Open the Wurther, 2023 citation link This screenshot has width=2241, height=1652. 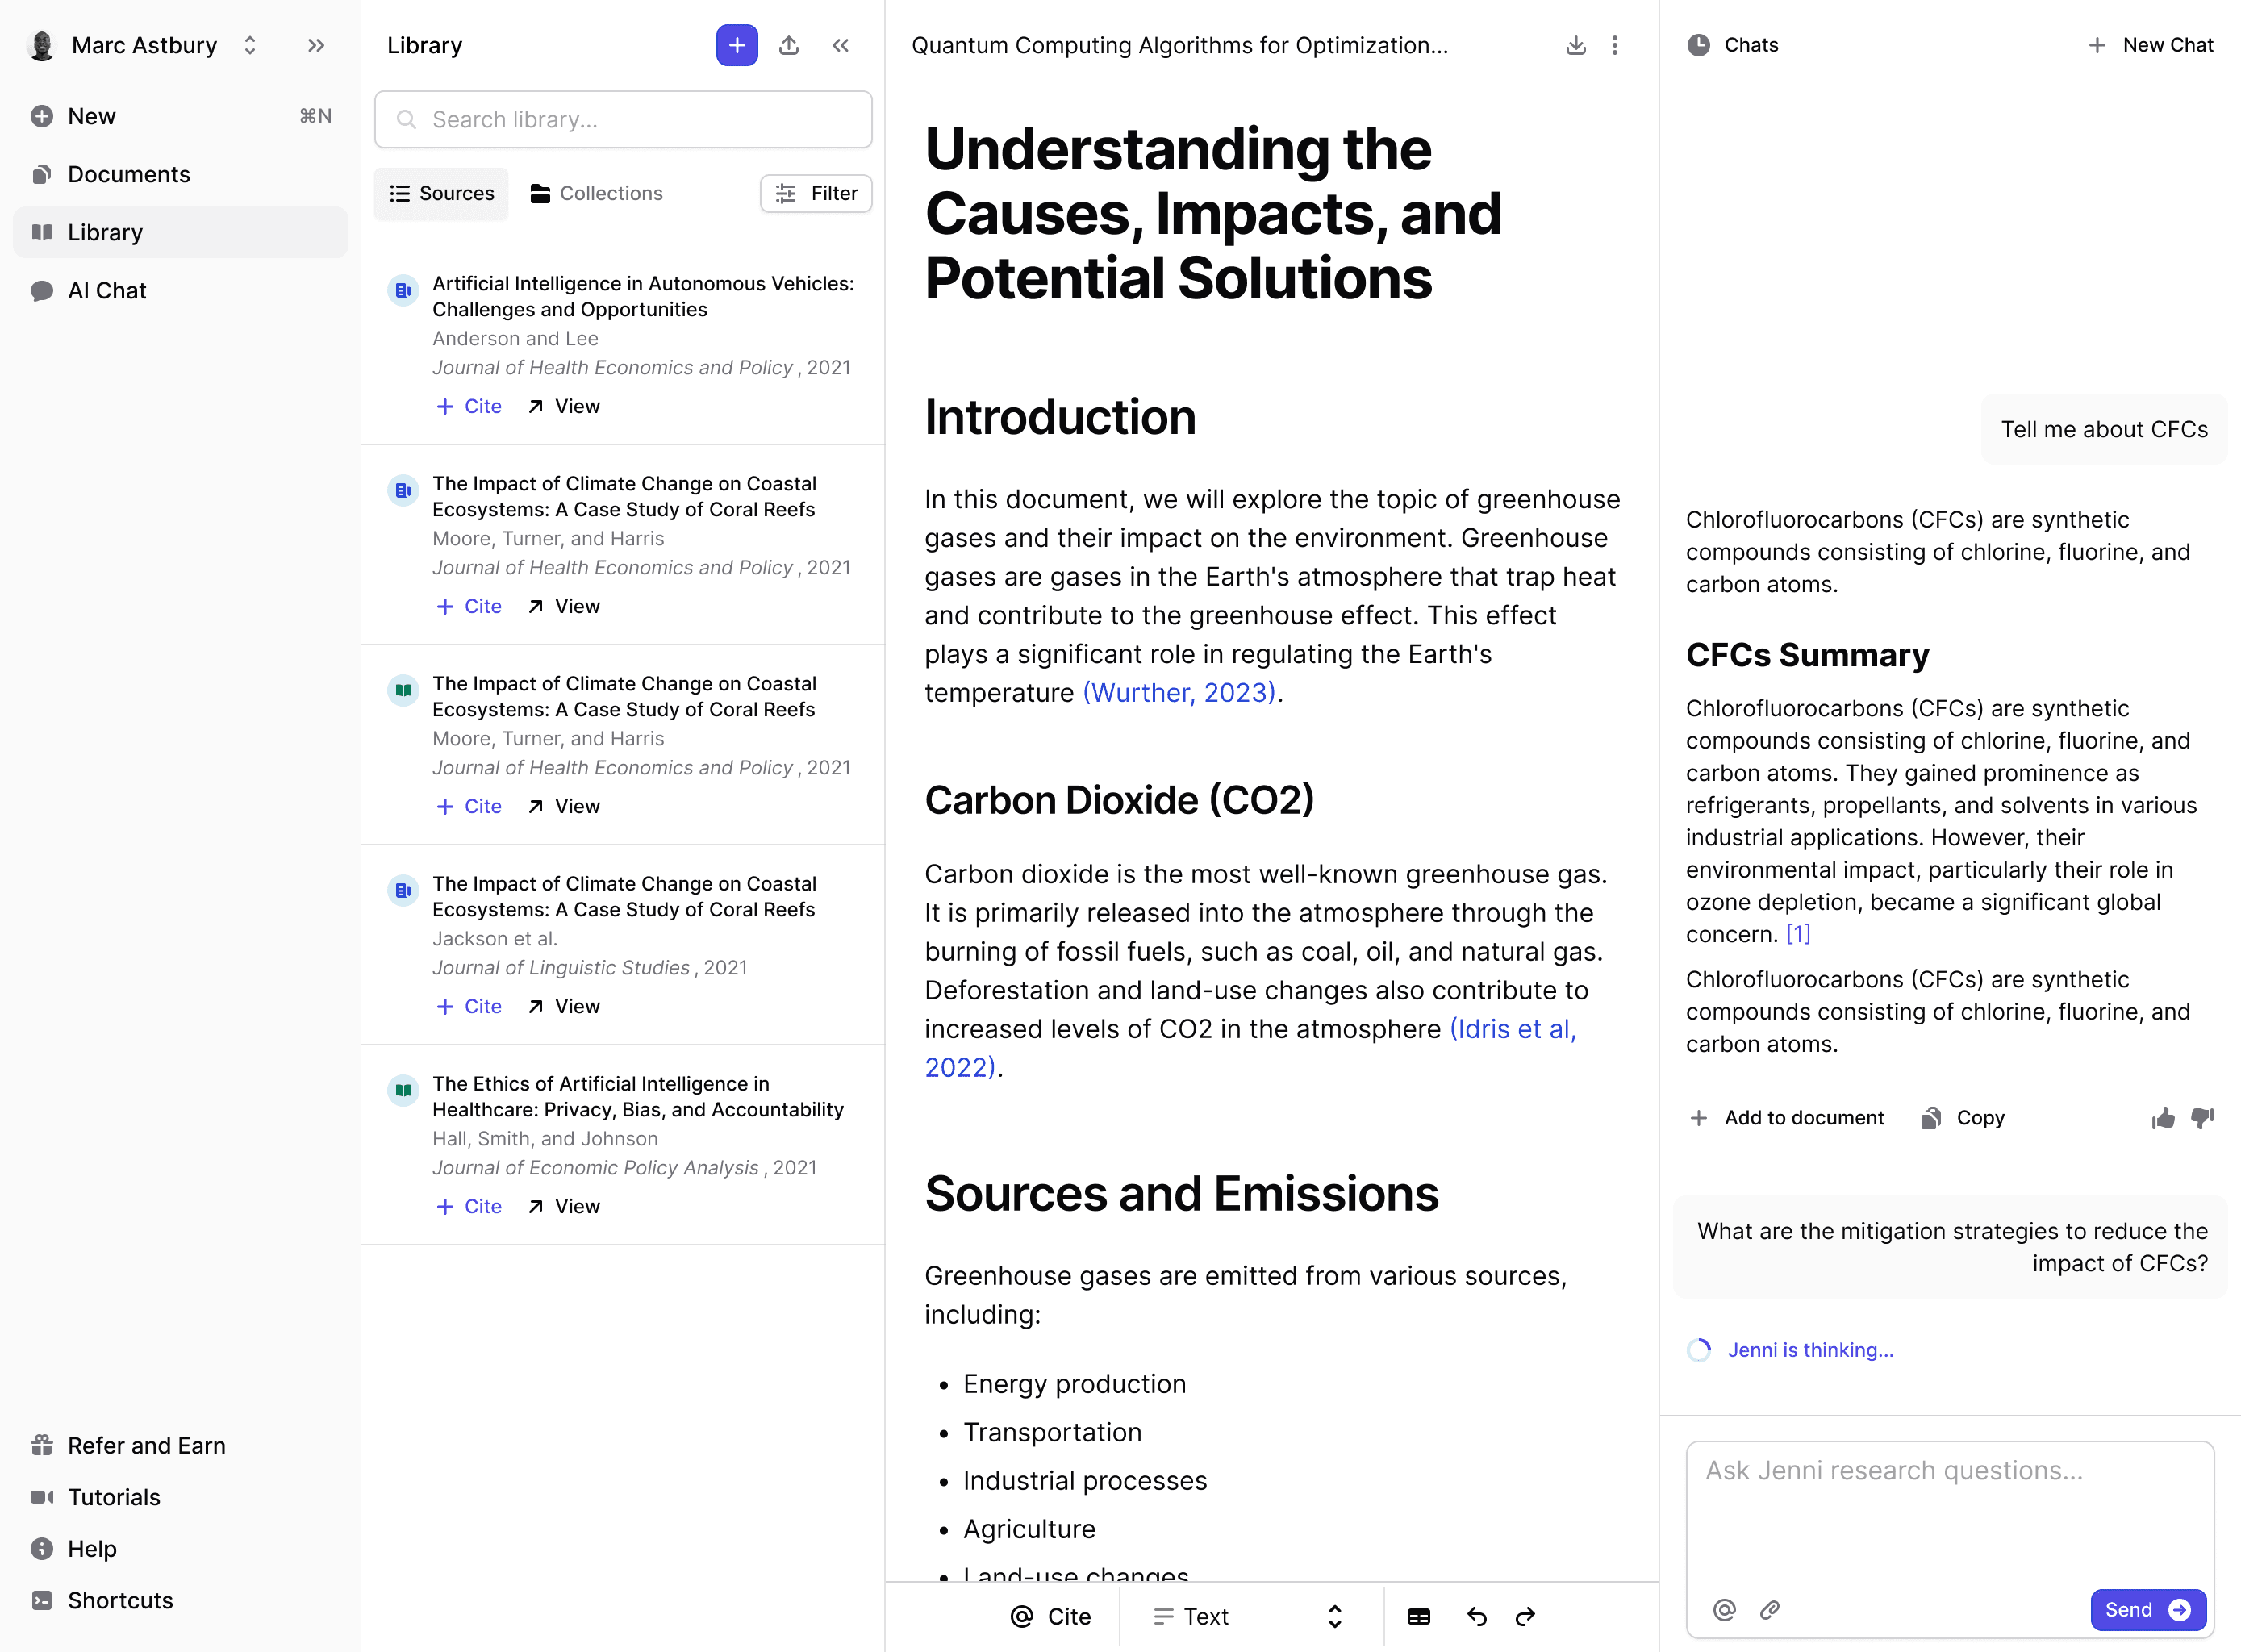click(1179, 693)
